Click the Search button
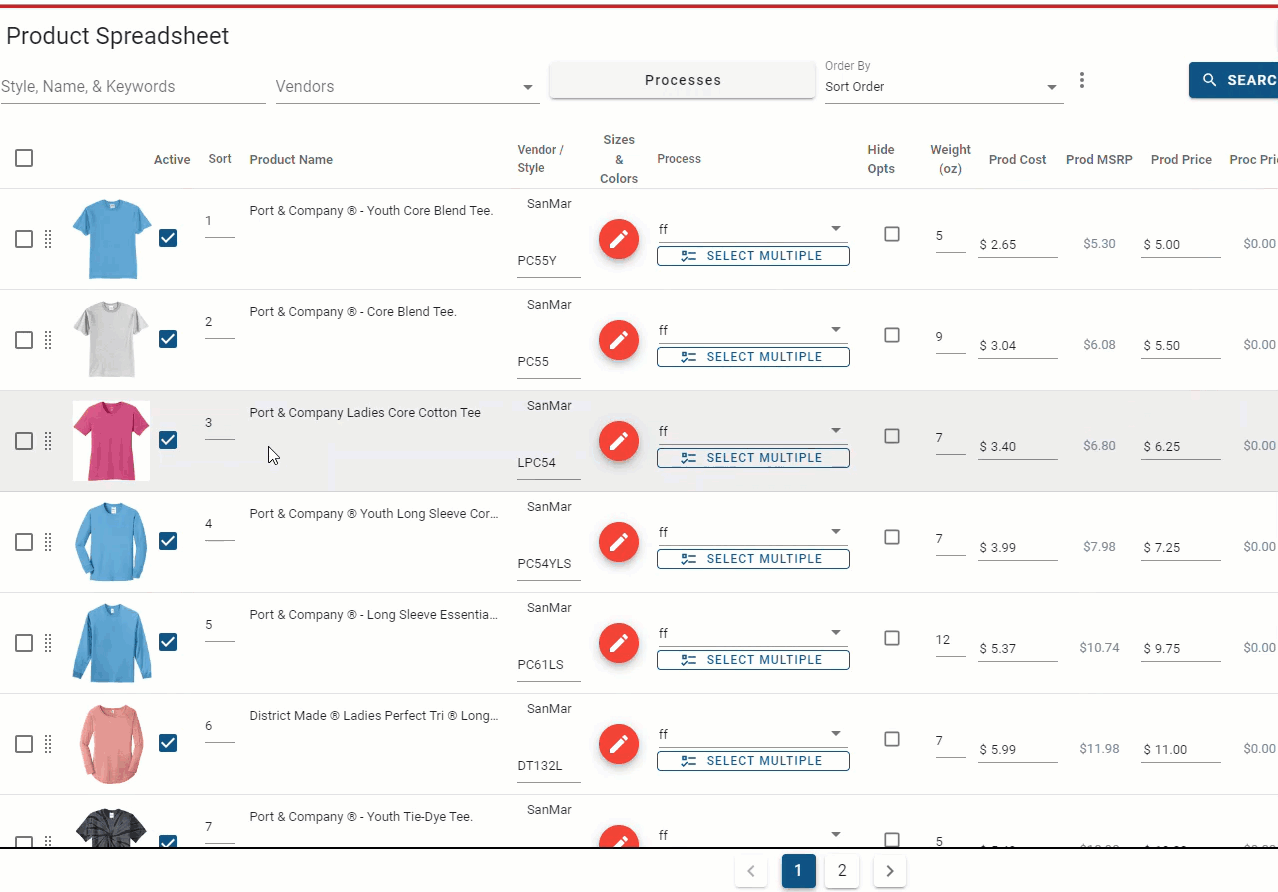The width and height of the screenshot is (1278, 892). 1234,80
